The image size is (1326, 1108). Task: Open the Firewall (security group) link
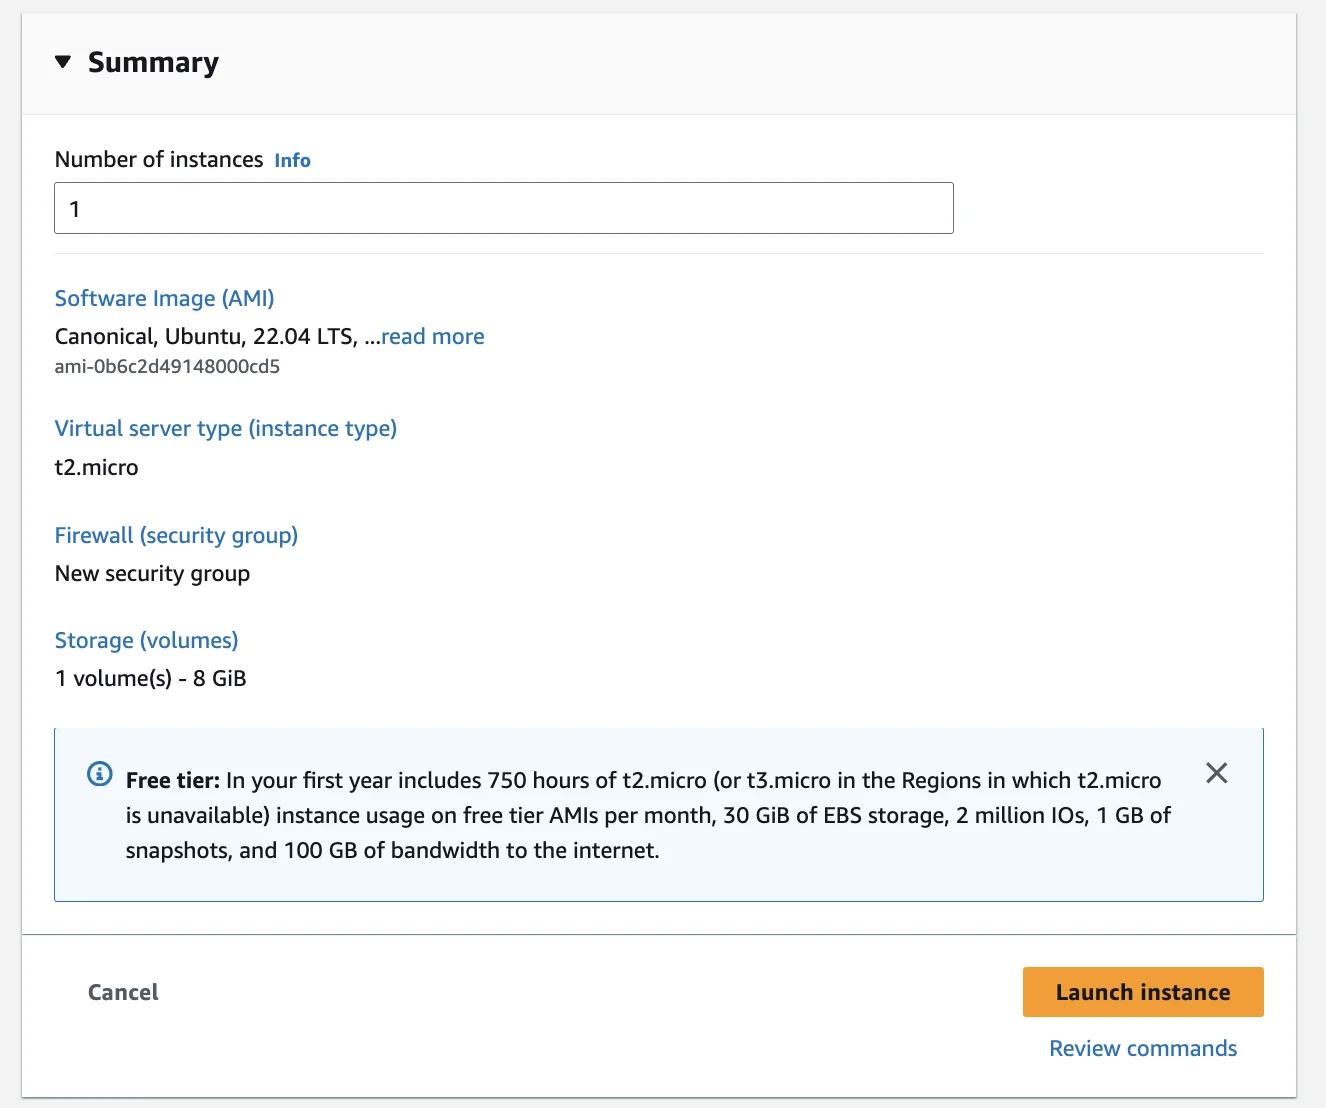[176, 535]
